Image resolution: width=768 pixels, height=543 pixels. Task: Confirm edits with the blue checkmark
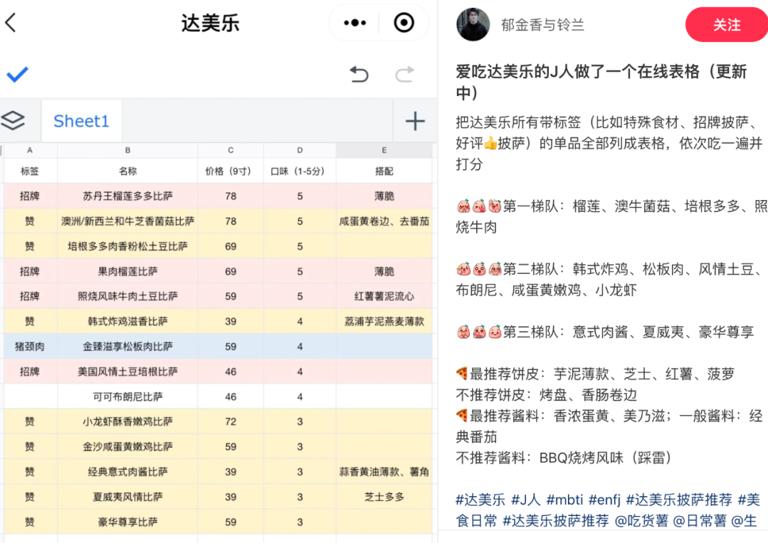(x=18, y=74)
